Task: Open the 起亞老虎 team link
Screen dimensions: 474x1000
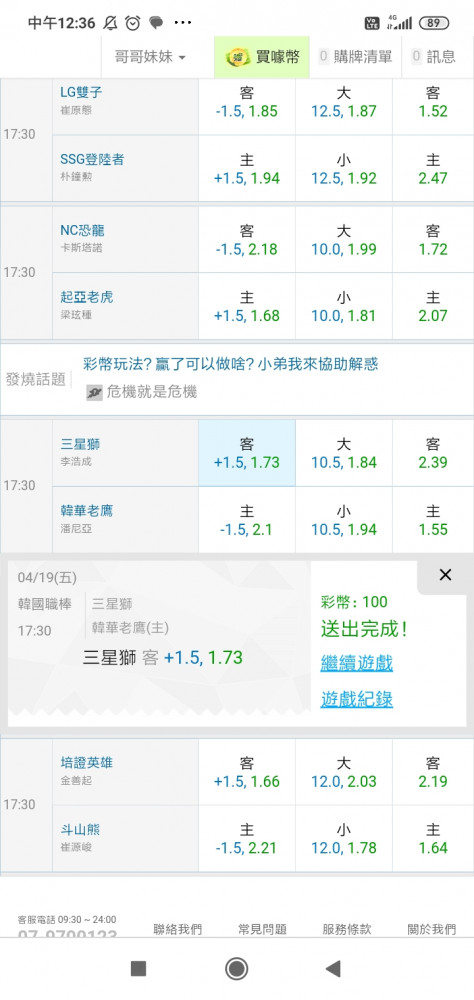Action: click(x=87, y=297)
